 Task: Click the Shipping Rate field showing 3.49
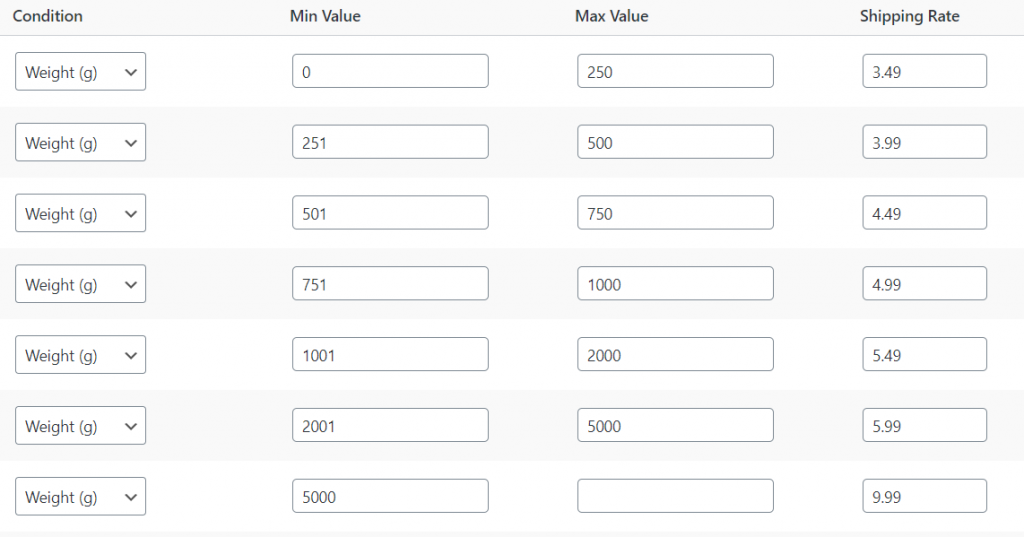[925, 71]
